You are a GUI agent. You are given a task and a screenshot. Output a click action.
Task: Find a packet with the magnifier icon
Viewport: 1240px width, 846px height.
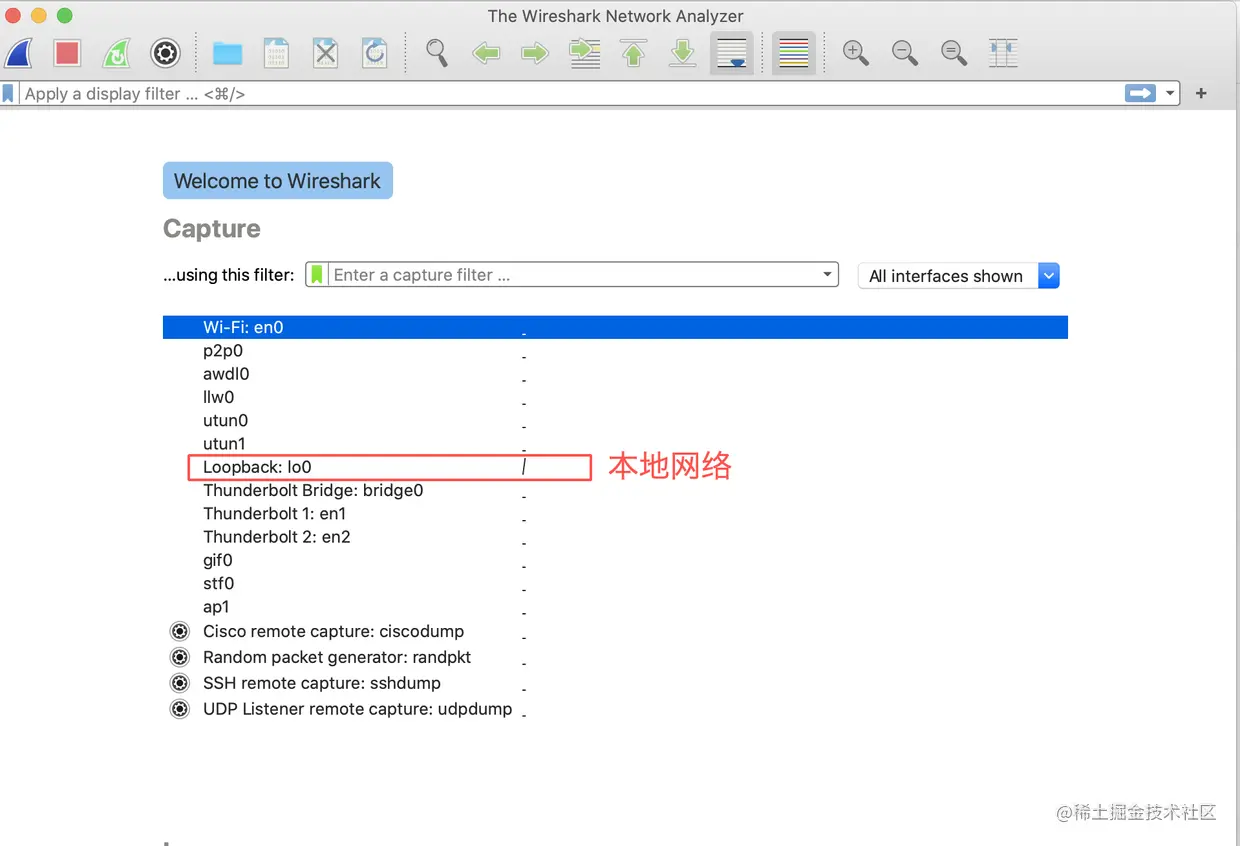coord(437,53)
